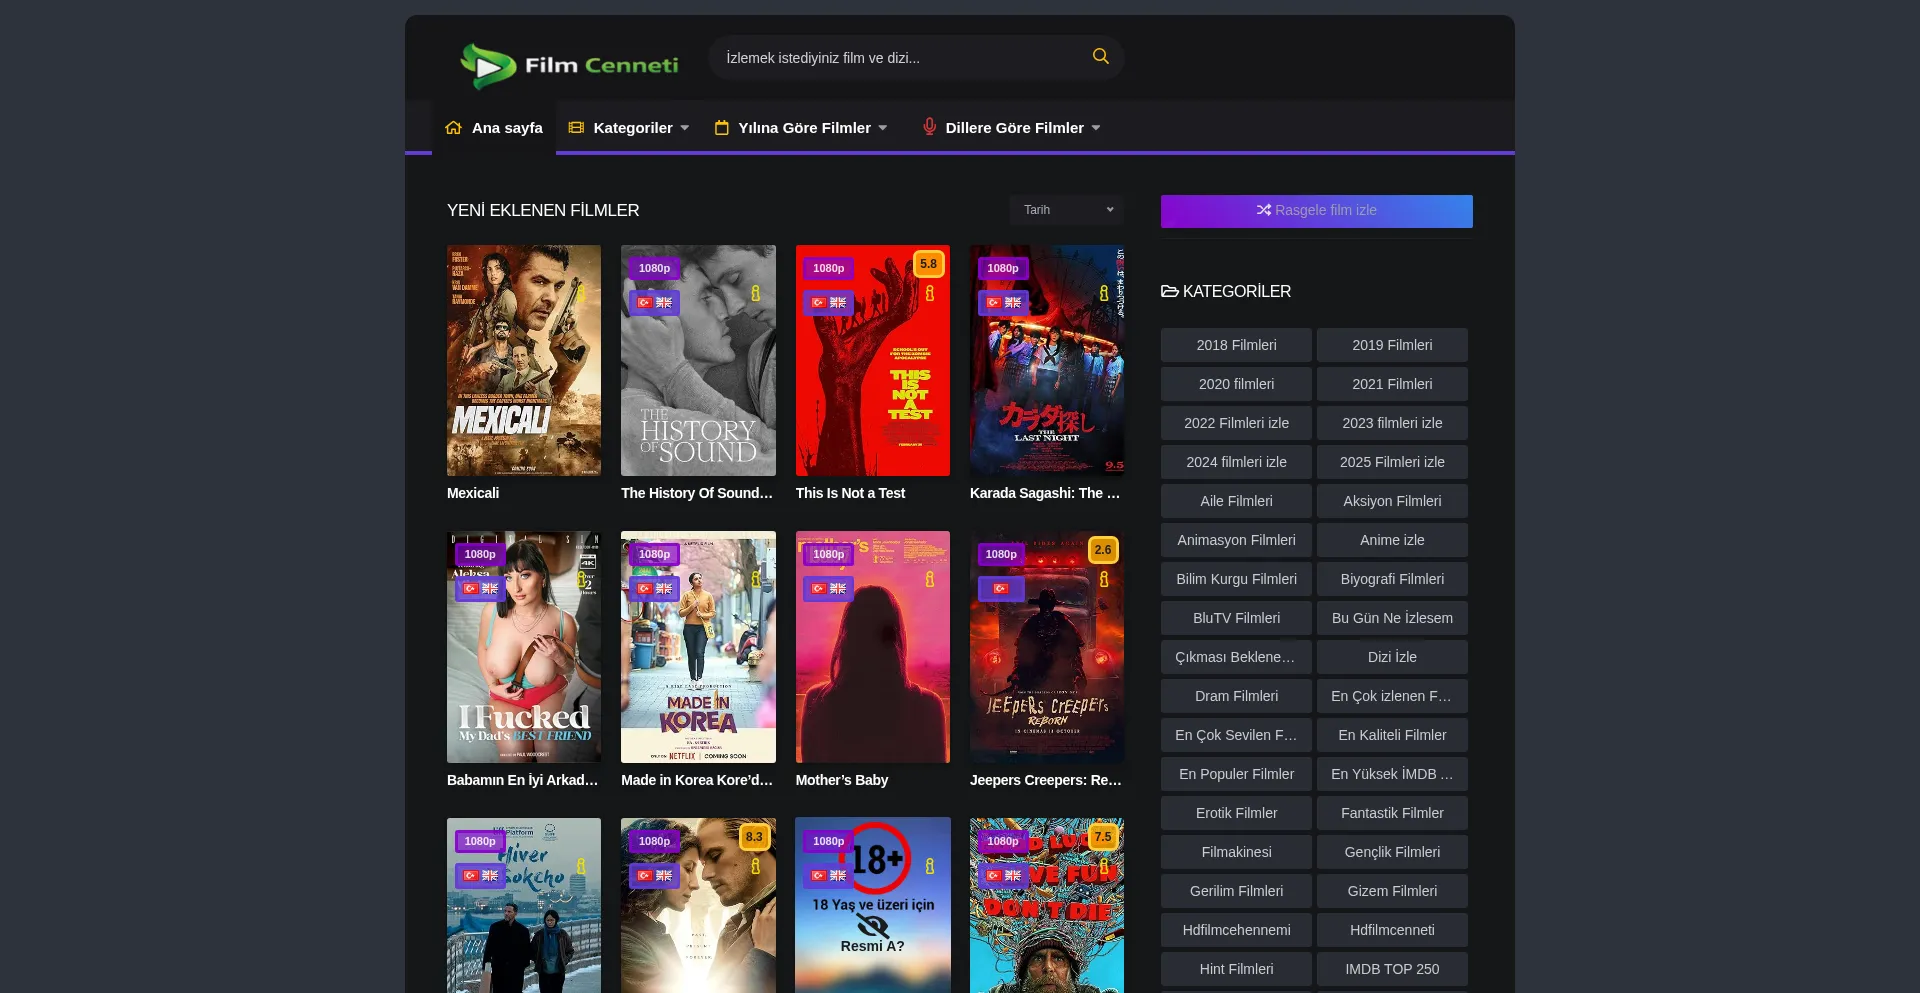Click the folder icon beside KATEGORİLER heading

pos(1169,291)
